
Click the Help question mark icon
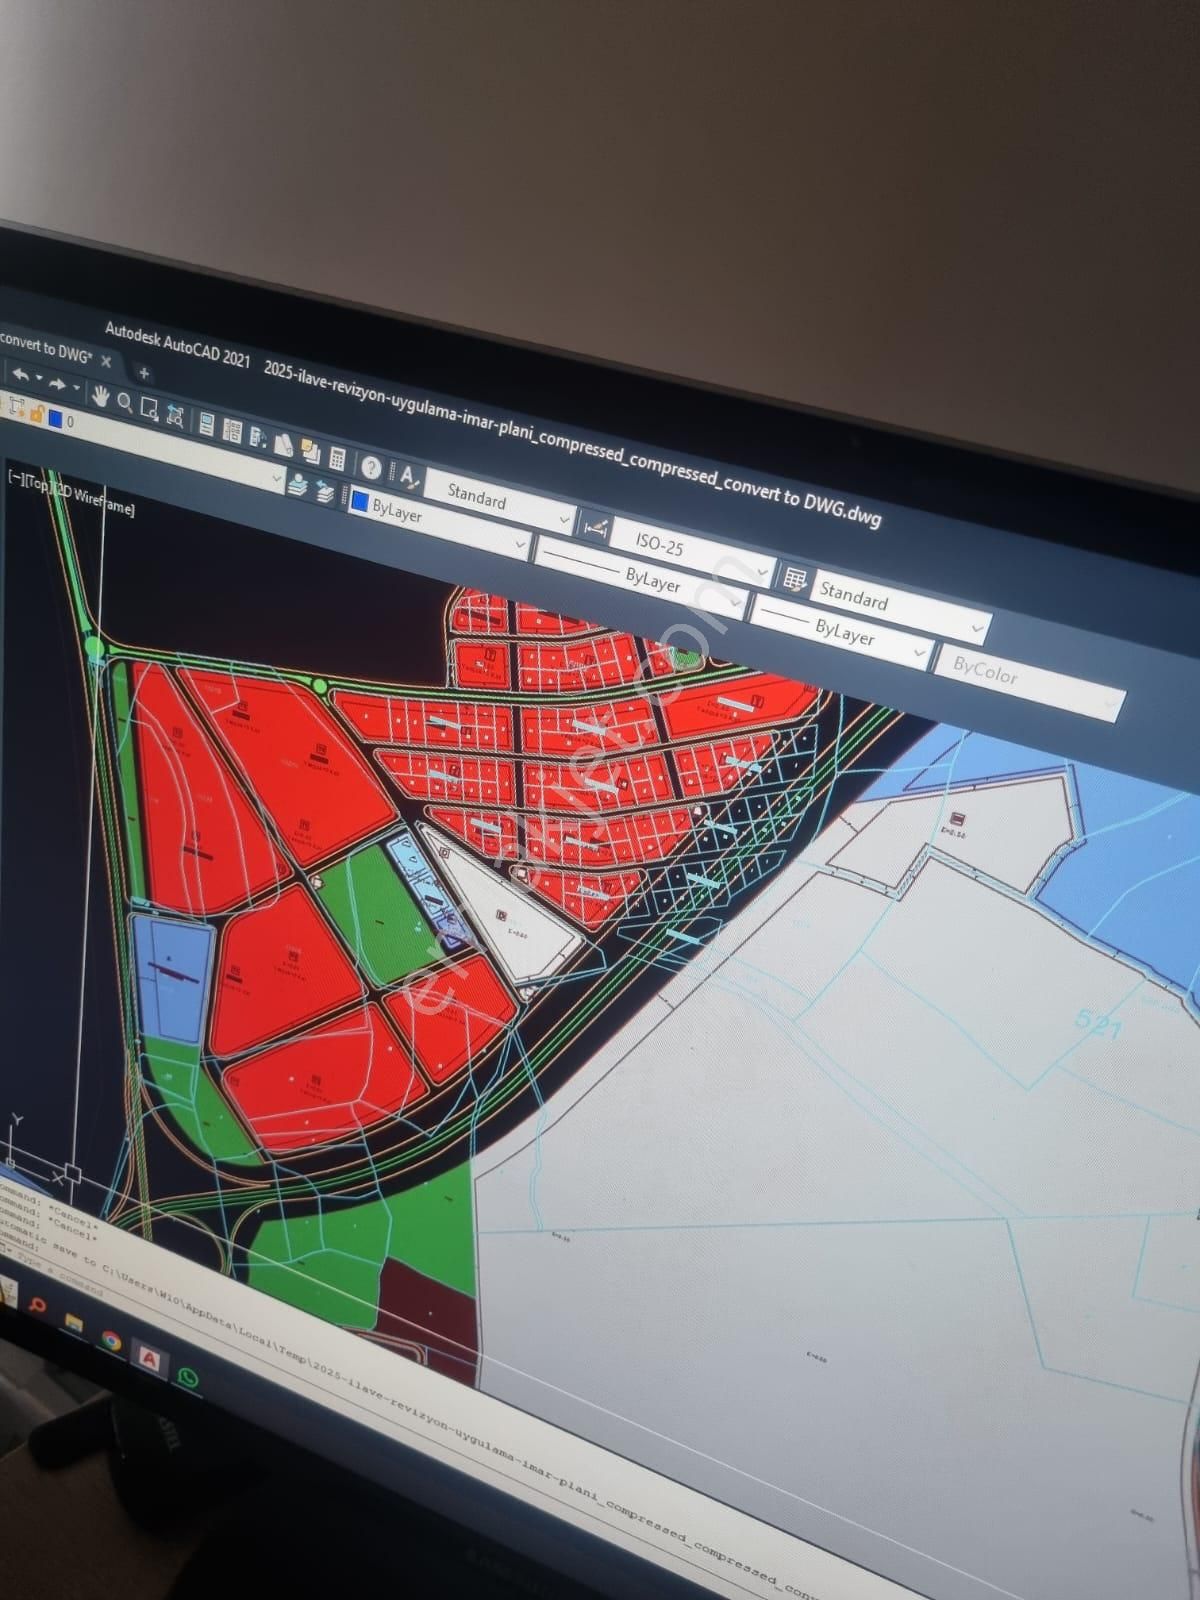[371, 468]
